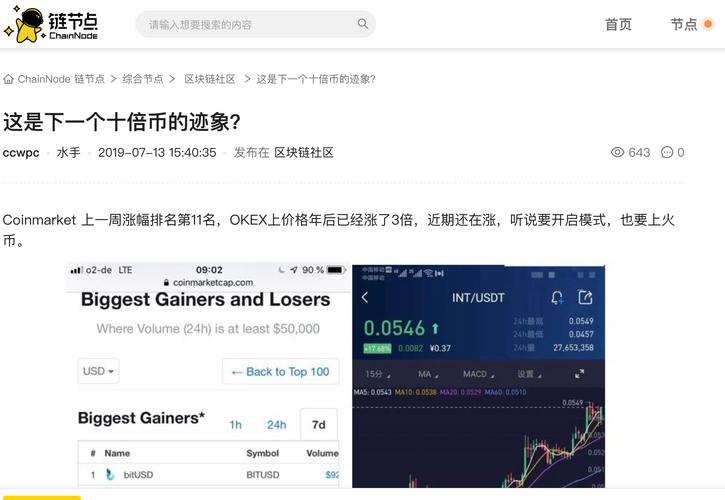Open the 15分 interval dropdown
The height and width of the screenshot is (500, 725).
(x=378, y=374)
